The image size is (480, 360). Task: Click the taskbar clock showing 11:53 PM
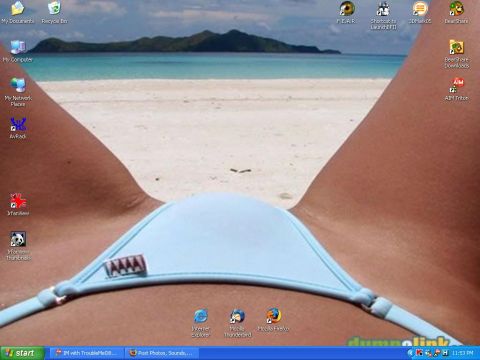click(463, 353)
